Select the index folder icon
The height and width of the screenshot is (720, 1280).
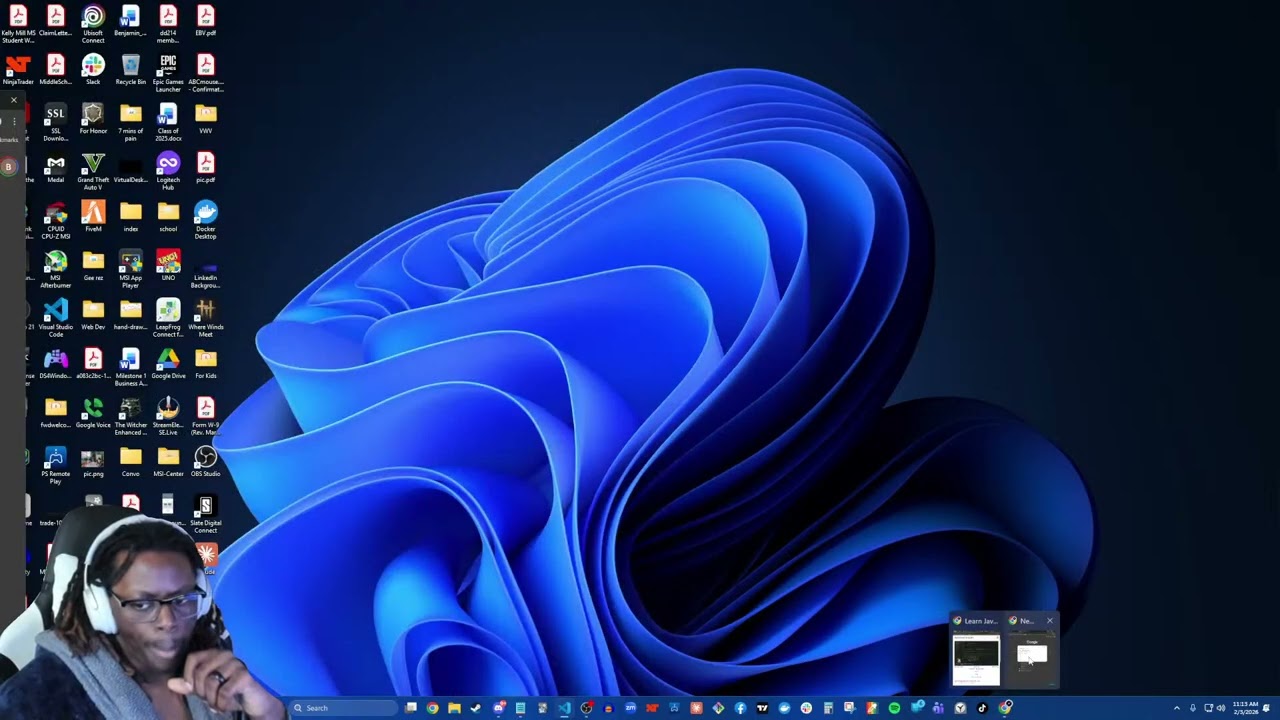130,217
